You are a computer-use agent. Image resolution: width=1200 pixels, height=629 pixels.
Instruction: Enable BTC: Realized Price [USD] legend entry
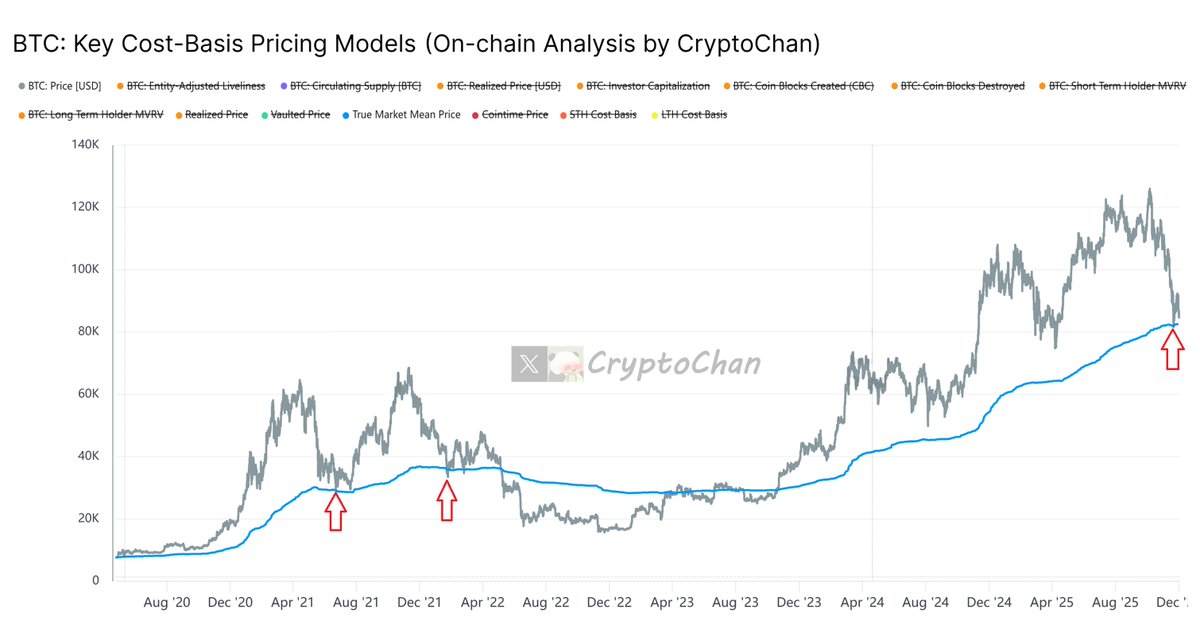click(503, 86)
